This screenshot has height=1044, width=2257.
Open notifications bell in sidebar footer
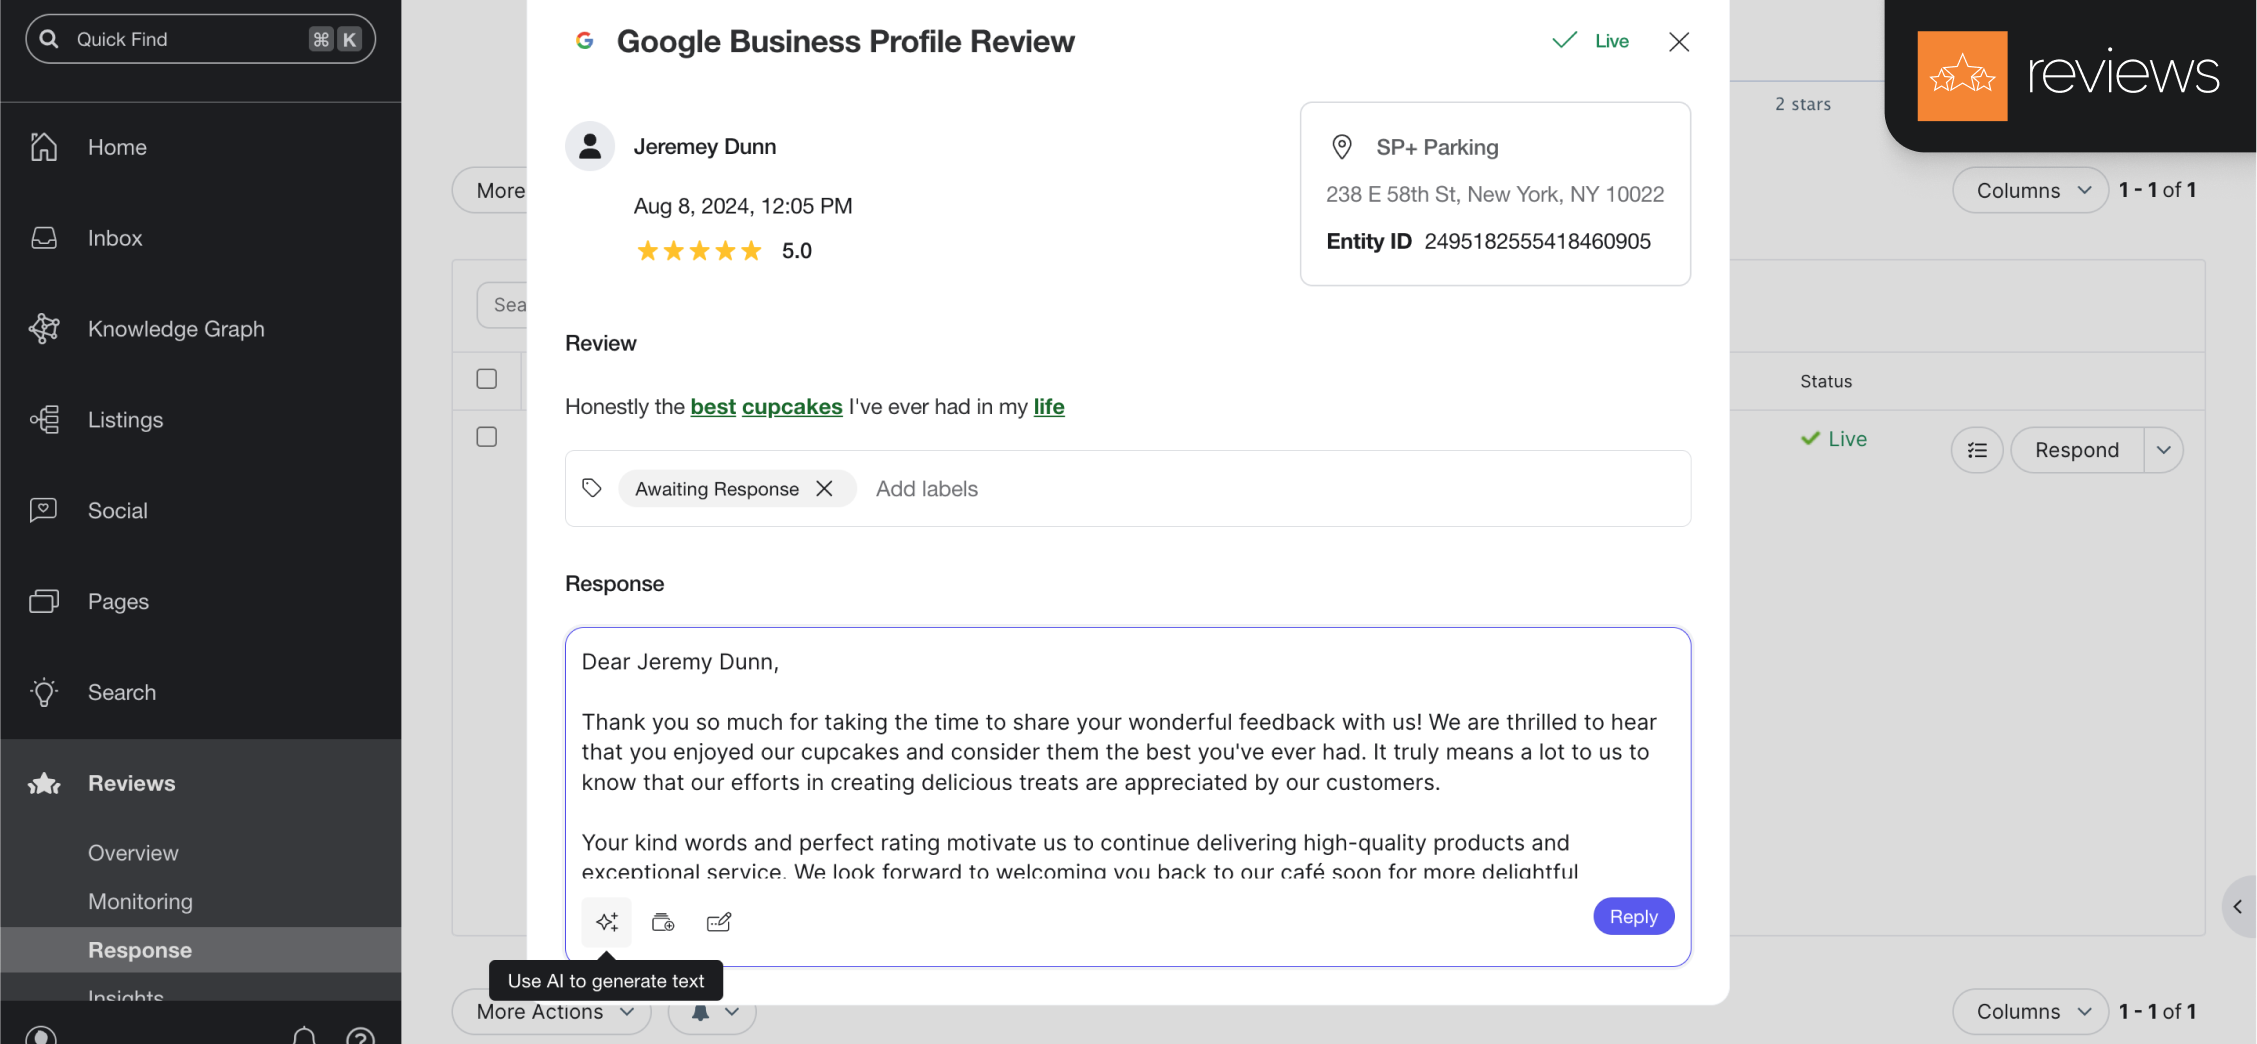tap(304, 1035)
